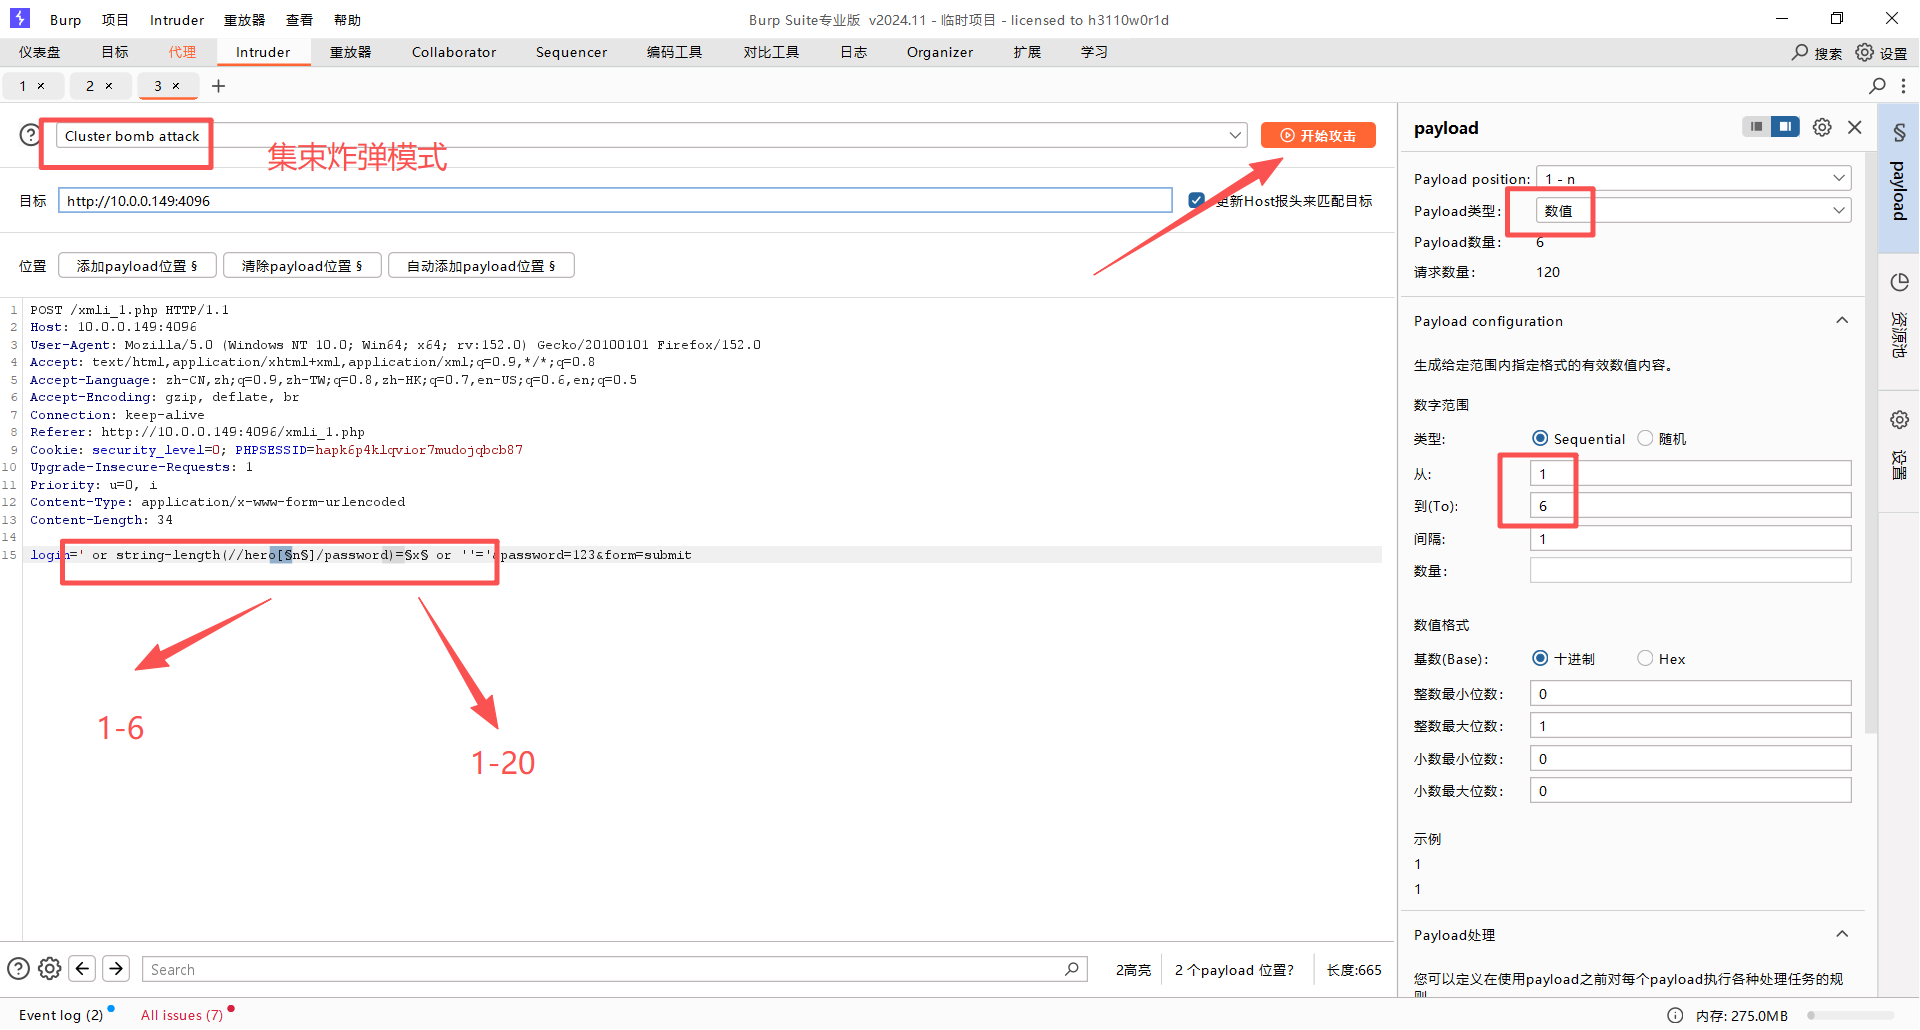
Task: Click the 整数最大位数 field
Action: [x=1691, y=726]
